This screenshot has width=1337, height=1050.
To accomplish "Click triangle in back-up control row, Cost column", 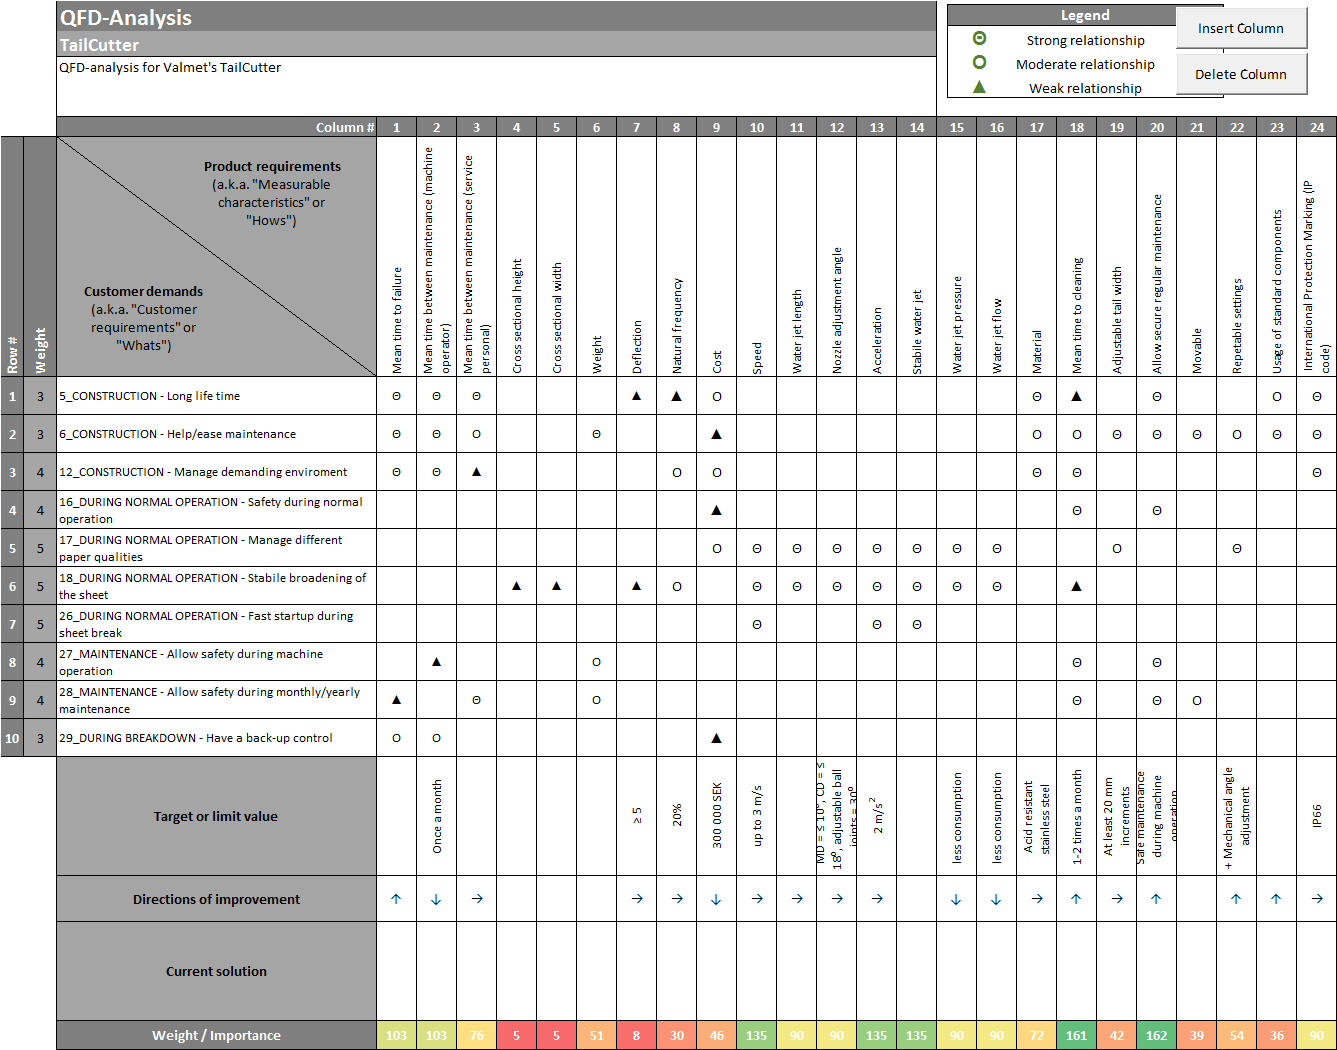I will [716, 738].
